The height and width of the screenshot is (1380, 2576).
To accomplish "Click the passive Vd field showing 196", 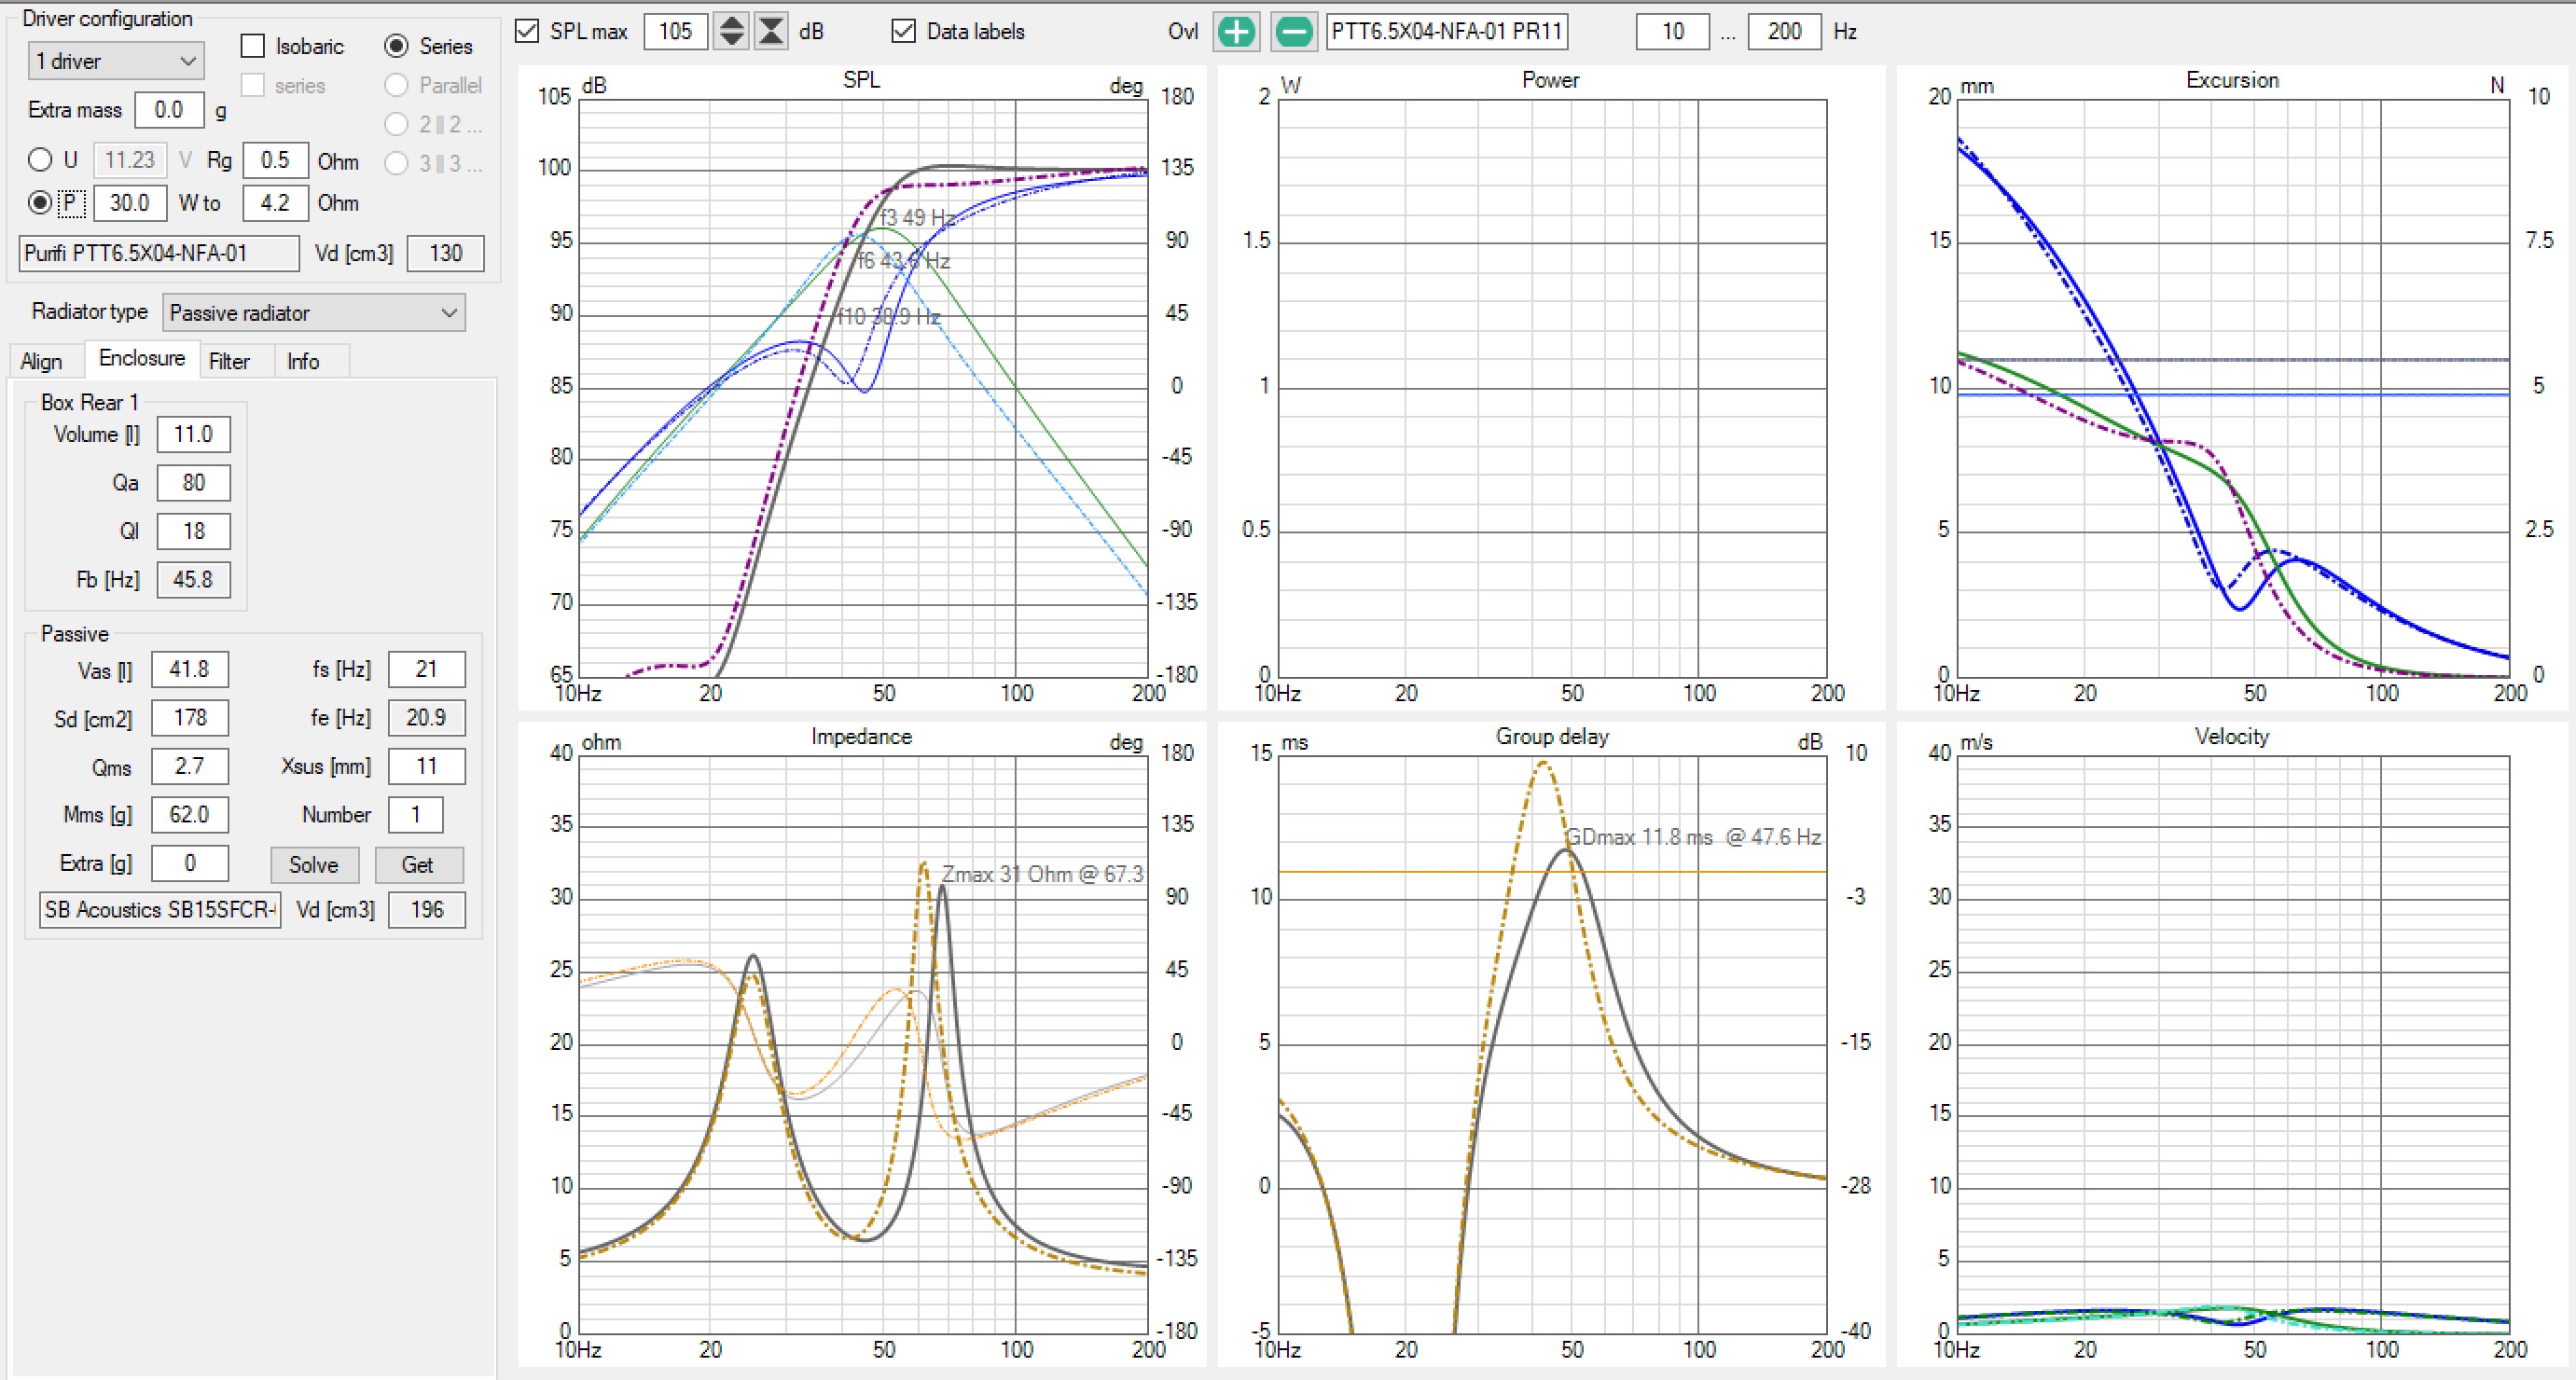I will click(x=426, y=910).
